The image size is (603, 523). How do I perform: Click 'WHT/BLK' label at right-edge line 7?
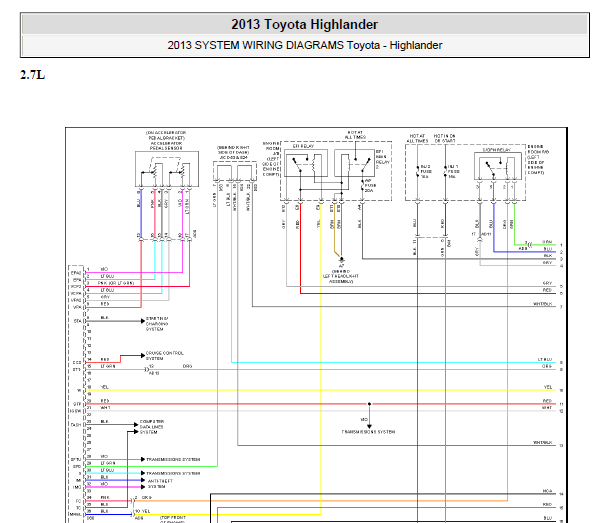pyautogui.click(x=542, y=304)
